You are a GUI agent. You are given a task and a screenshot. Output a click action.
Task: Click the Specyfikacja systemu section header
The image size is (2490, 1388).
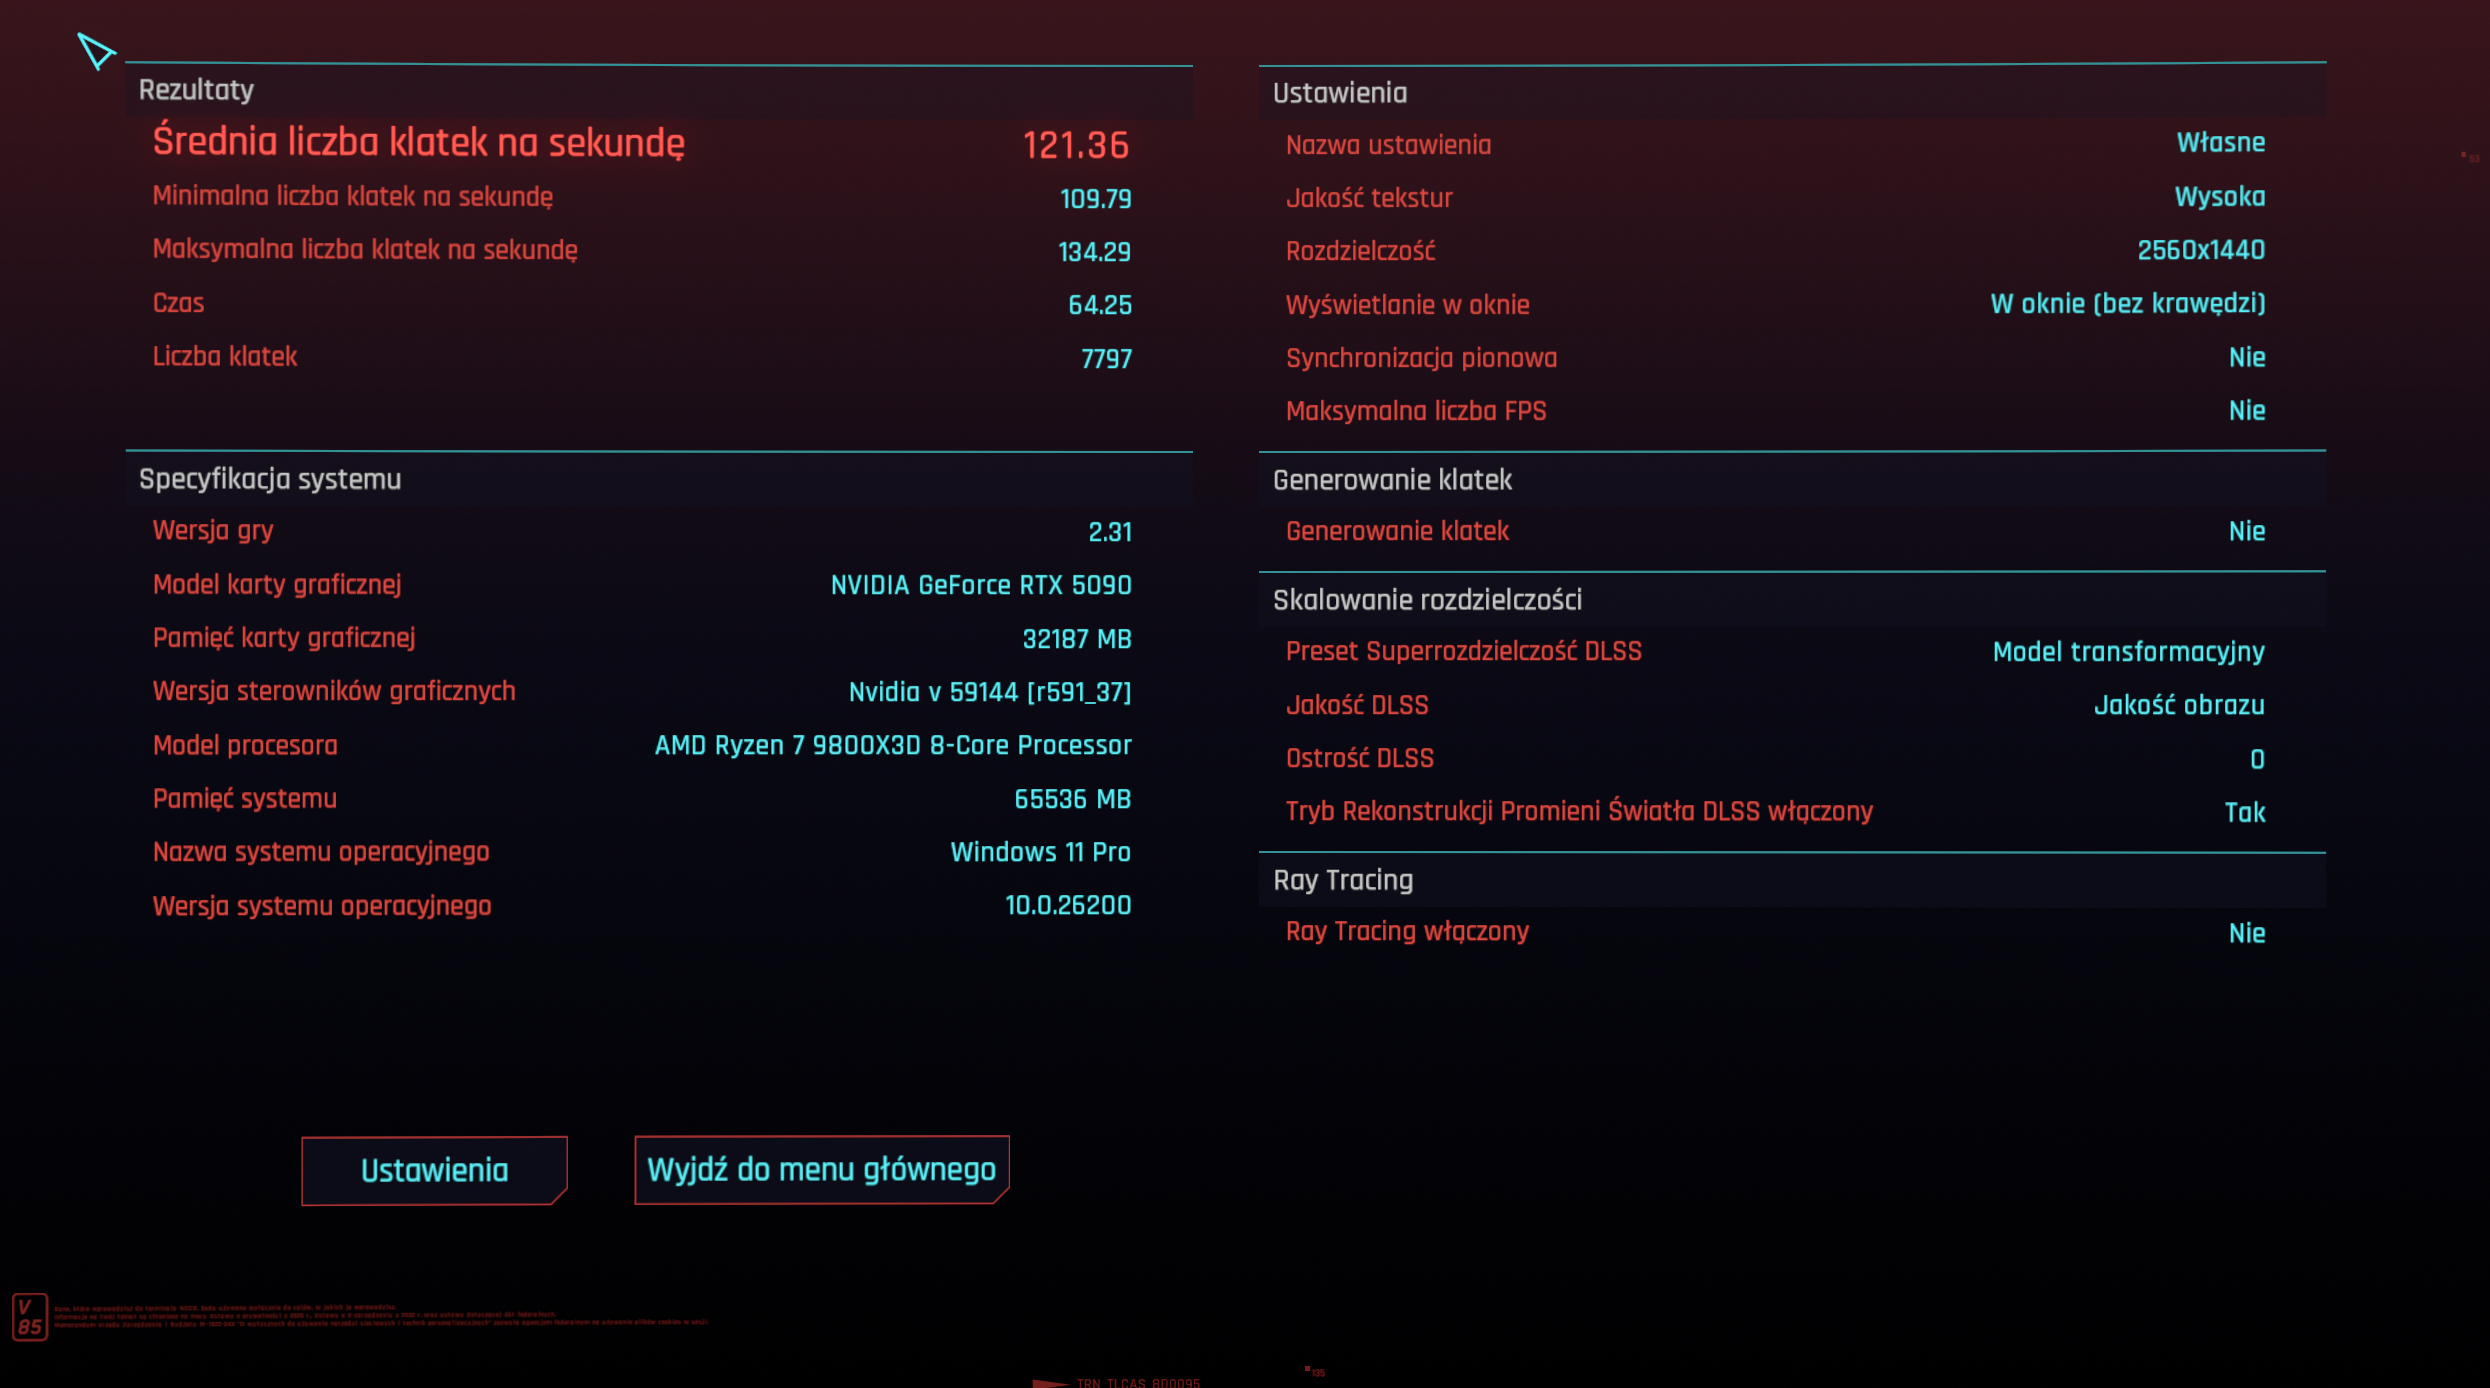click(270, 479)
